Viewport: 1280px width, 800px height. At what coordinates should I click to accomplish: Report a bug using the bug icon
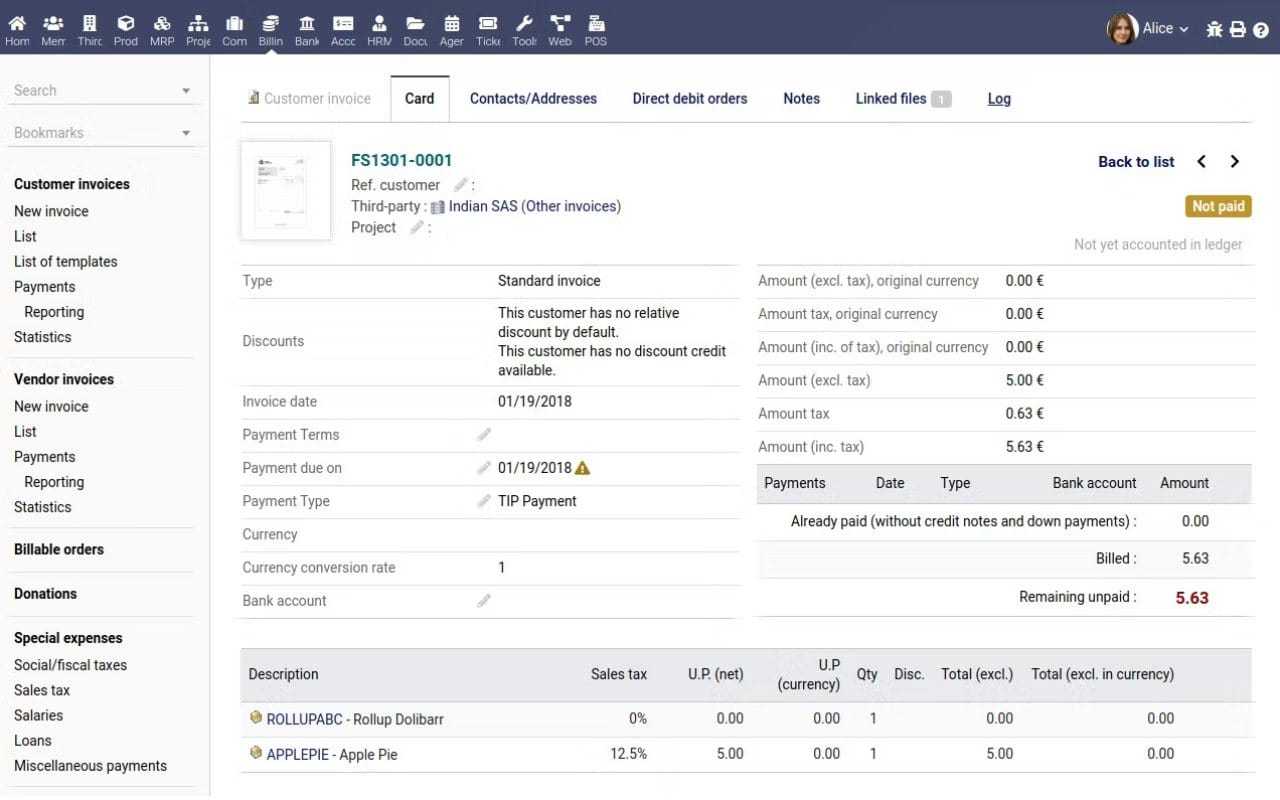pos(1213,29)
